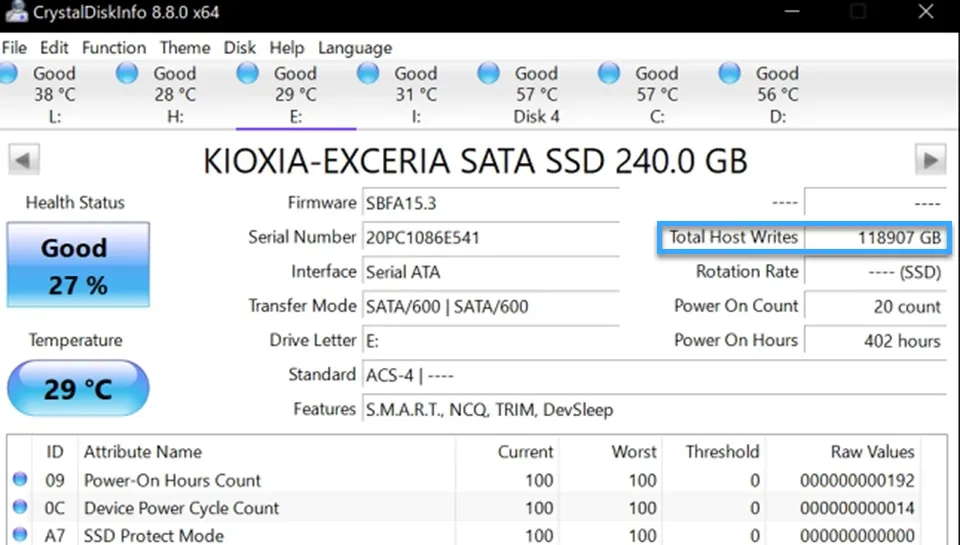Click the Total Host Writes label
This screenshot has height=545, width=960.
733,238
